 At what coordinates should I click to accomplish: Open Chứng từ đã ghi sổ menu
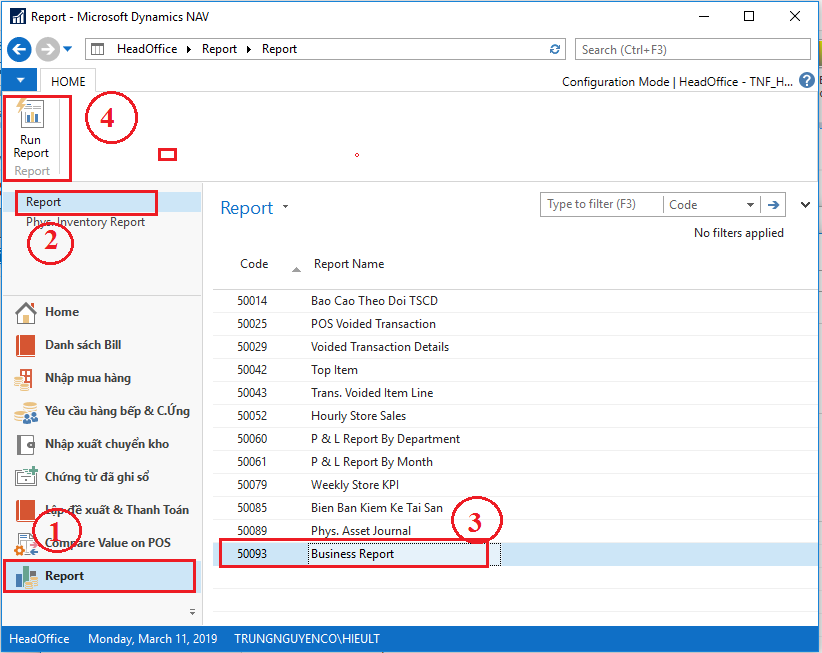click(x=97, y=477)
